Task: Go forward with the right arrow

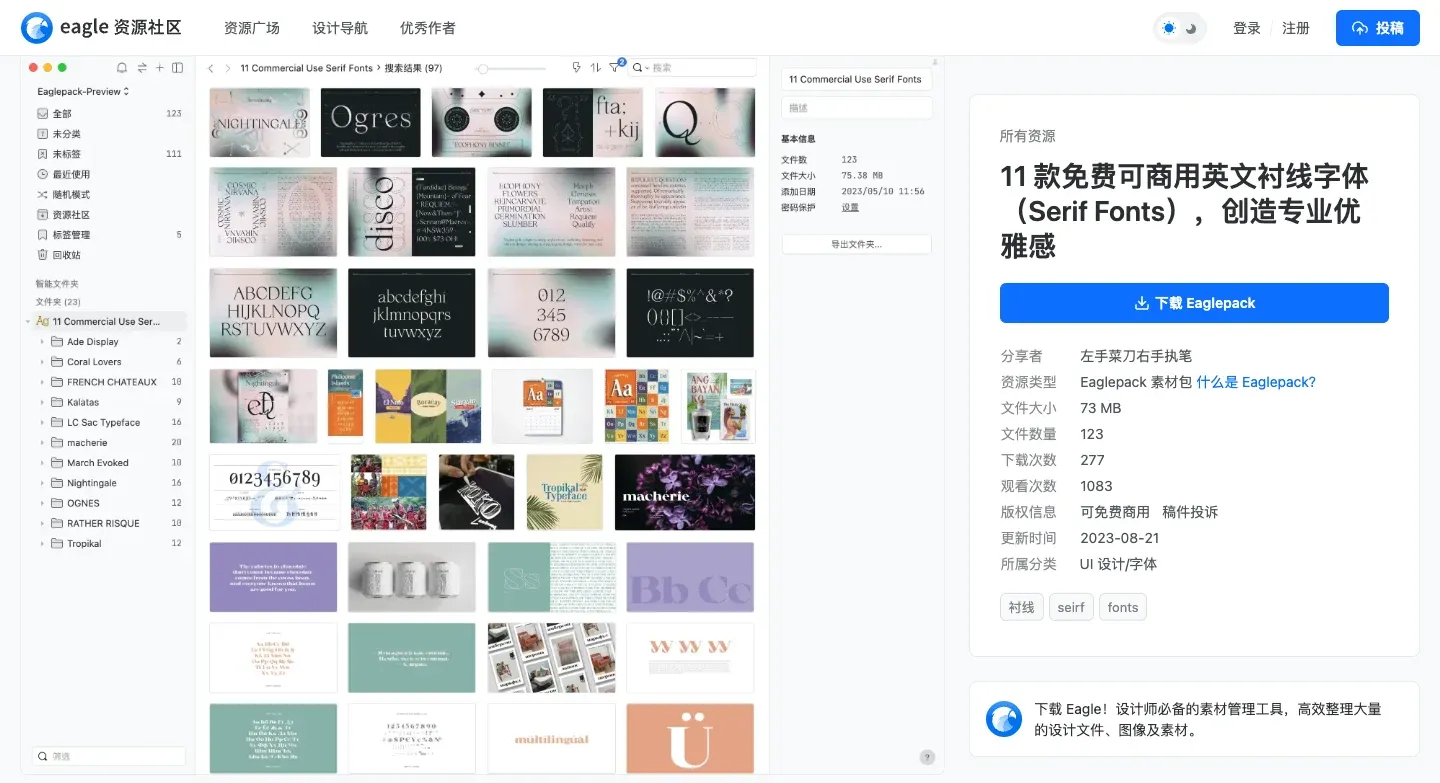Action: click(228, 69)
